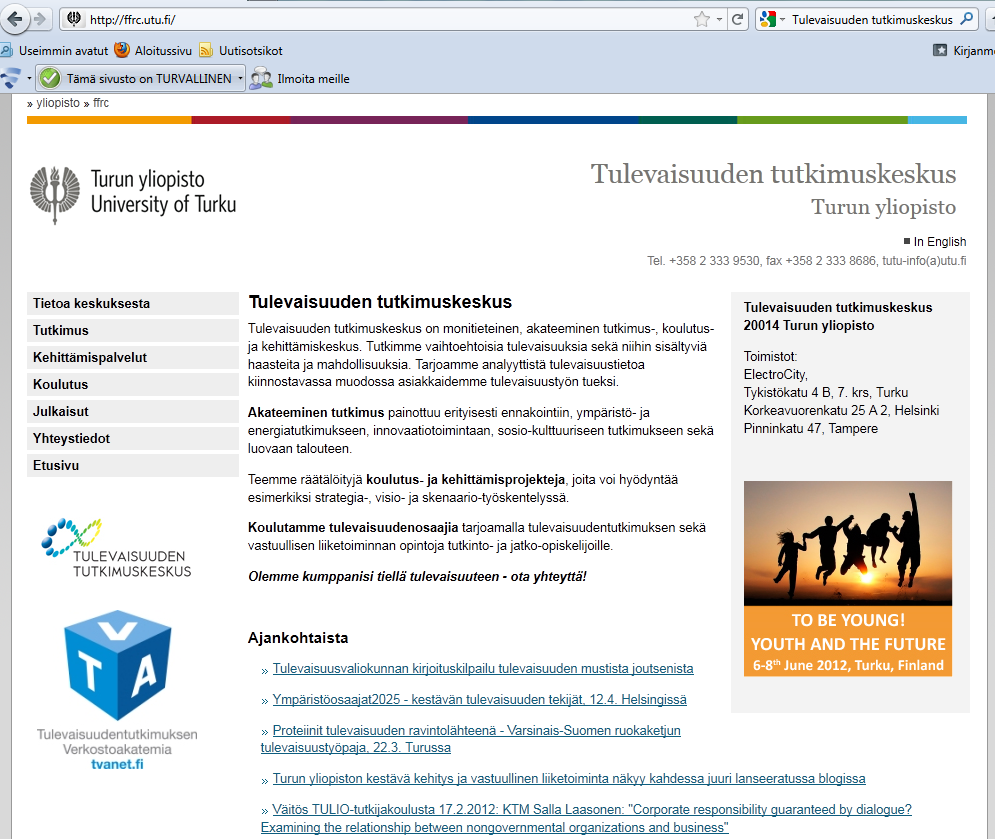Click the Aloitussivu Firefox icon bookmark
The width and height of the screenshot is (995, 839).
coord(122,50)
